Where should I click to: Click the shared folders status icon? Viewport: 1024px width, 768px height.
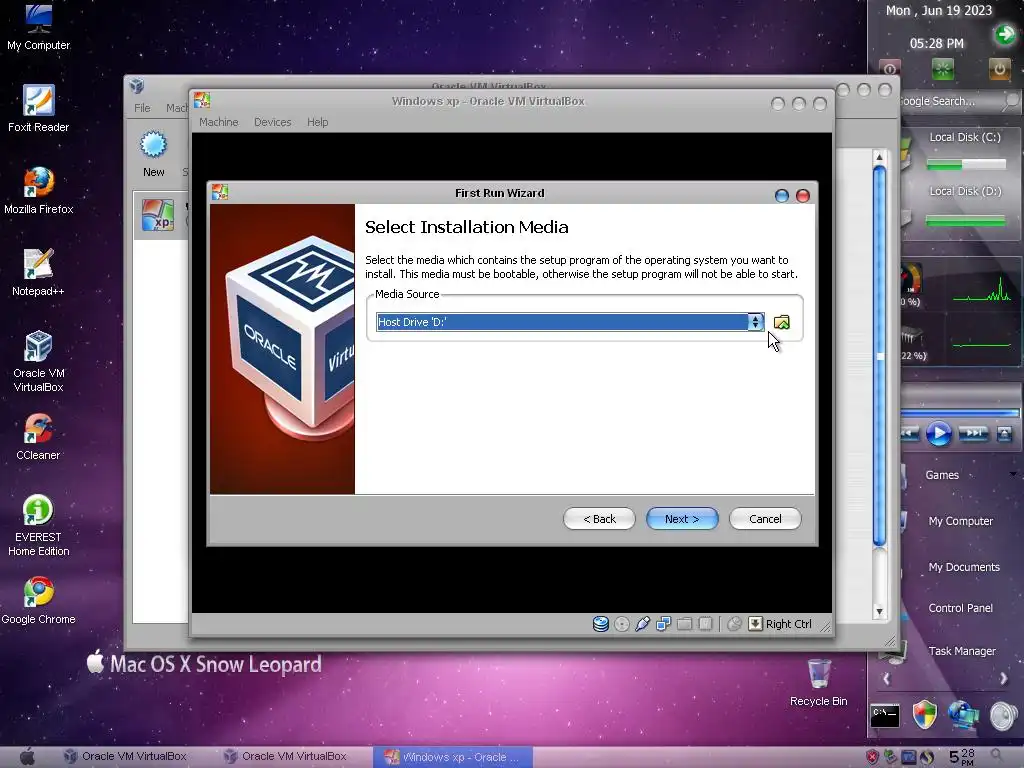click(684, 624)
